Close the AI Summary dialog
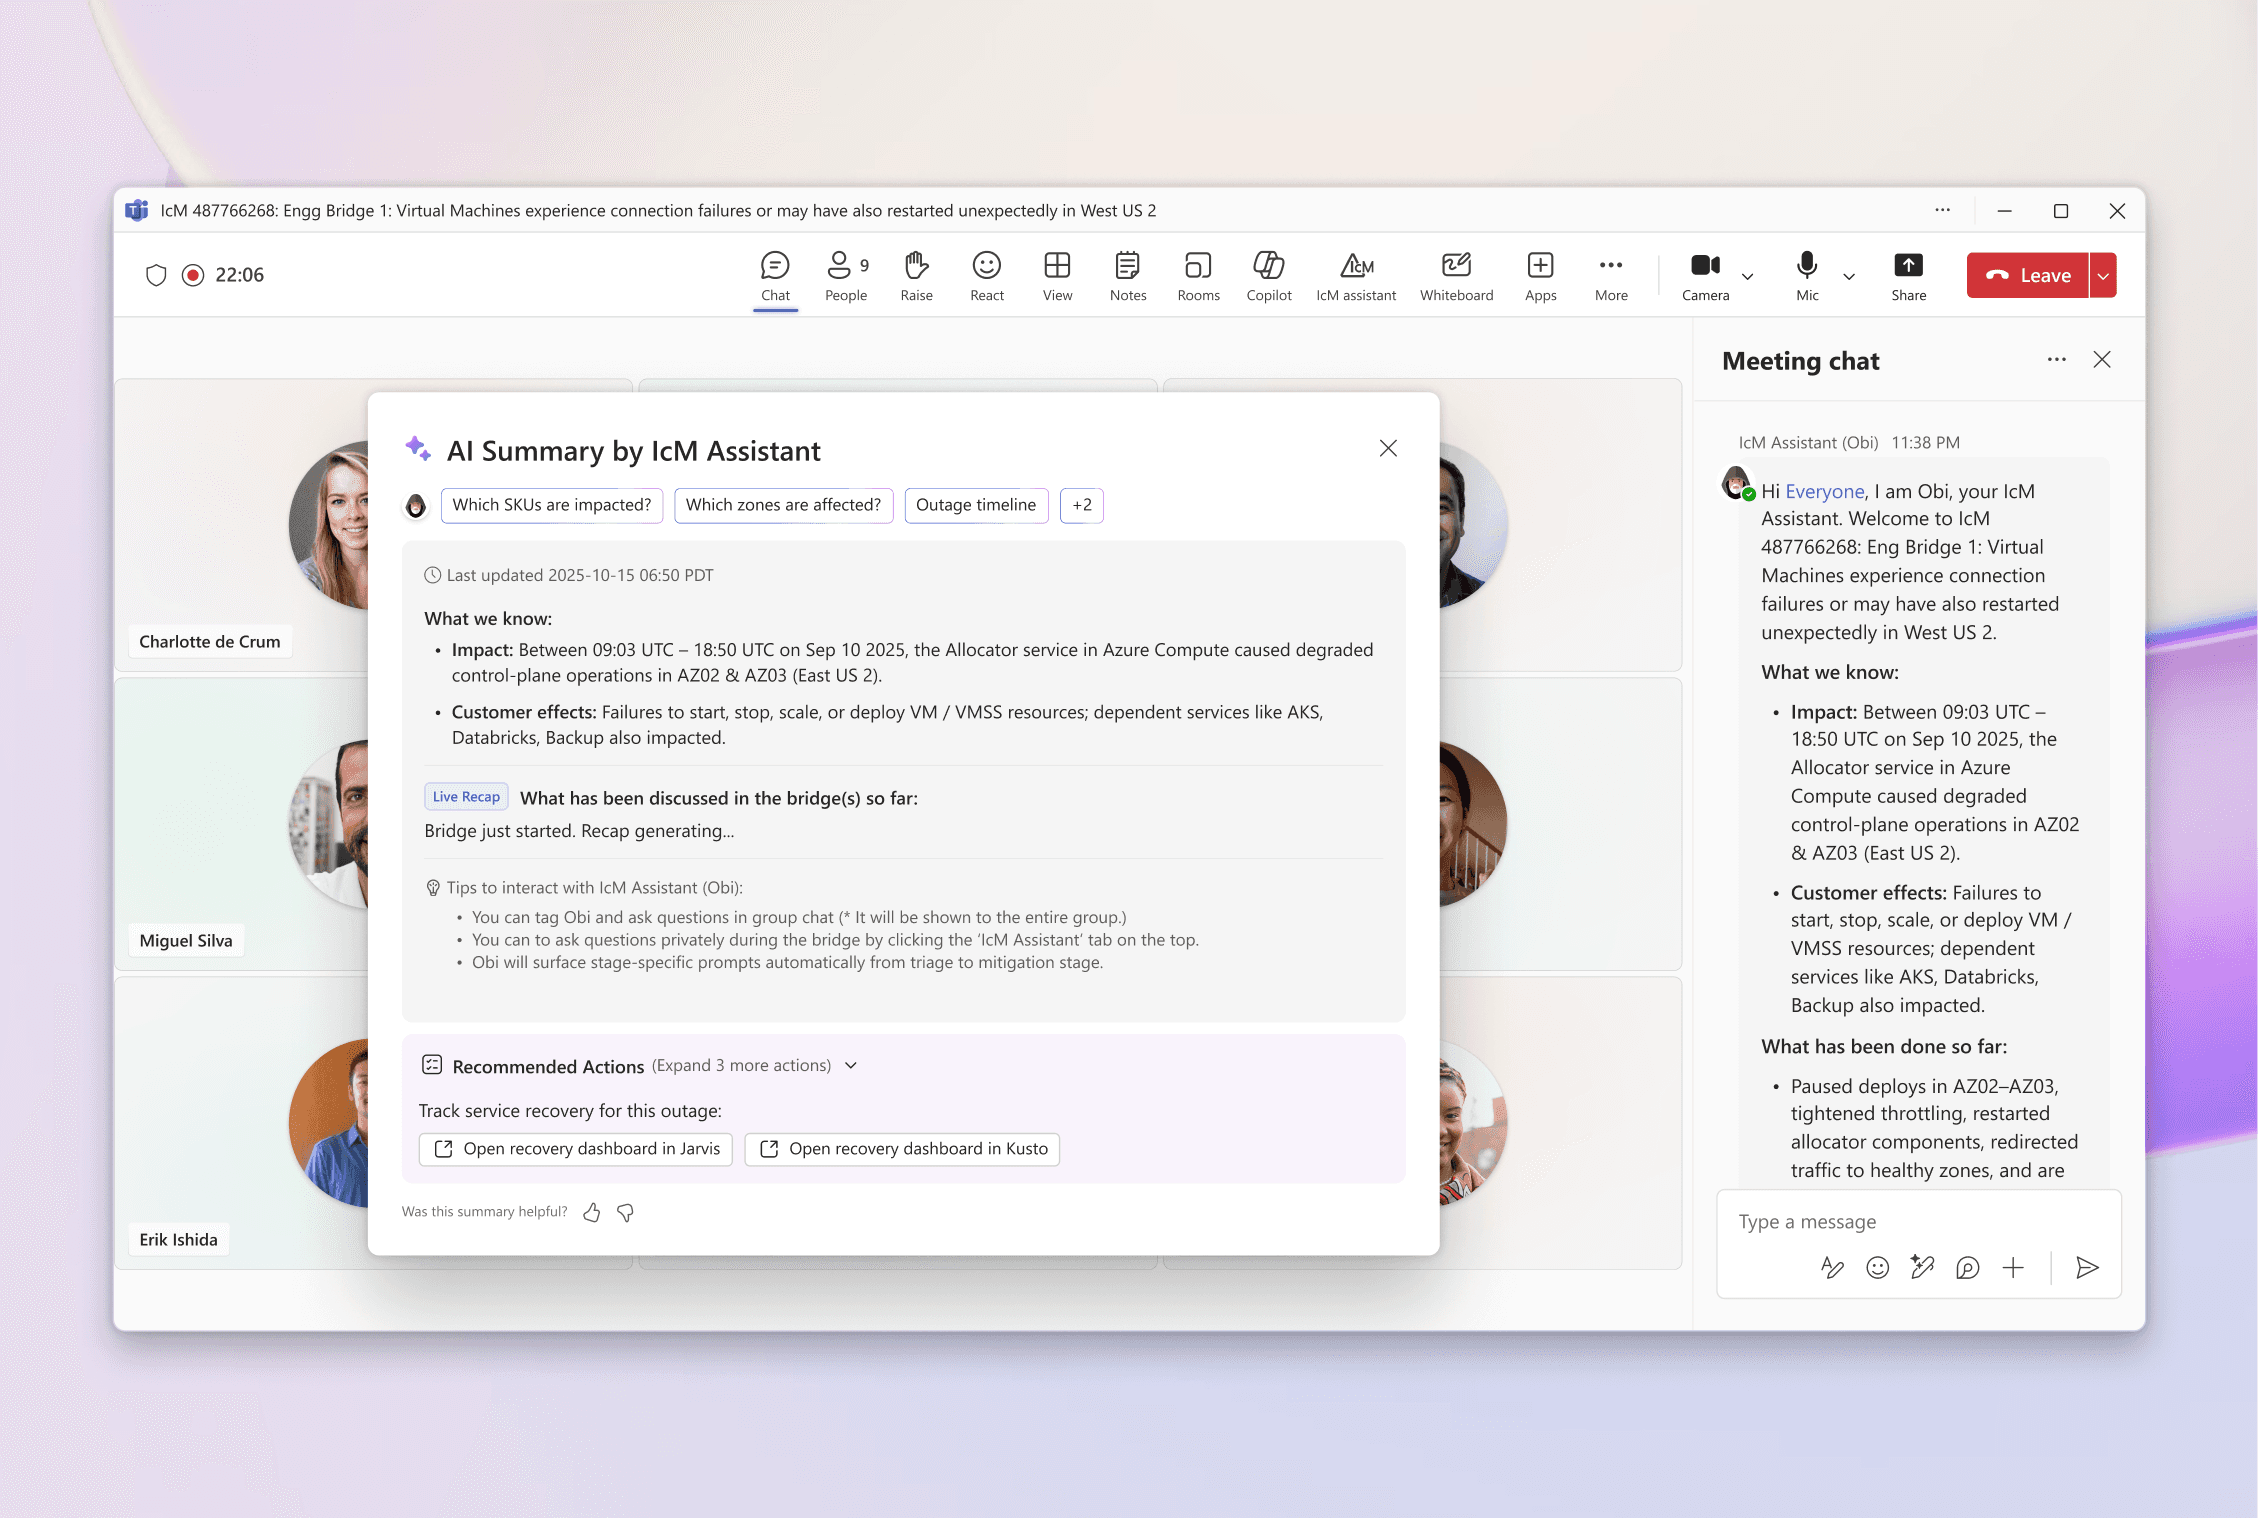The image size is (2258, 1518). coord(1388,448)
